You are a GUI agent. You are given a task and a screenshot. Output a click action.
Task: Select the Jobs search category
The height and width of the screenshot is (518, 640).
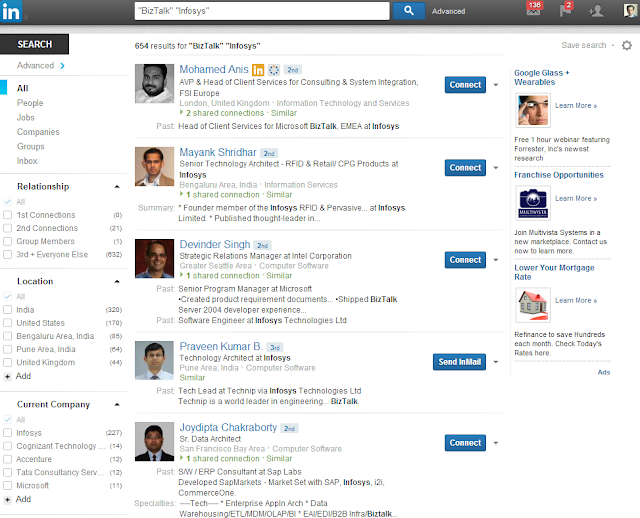point(25,118)
